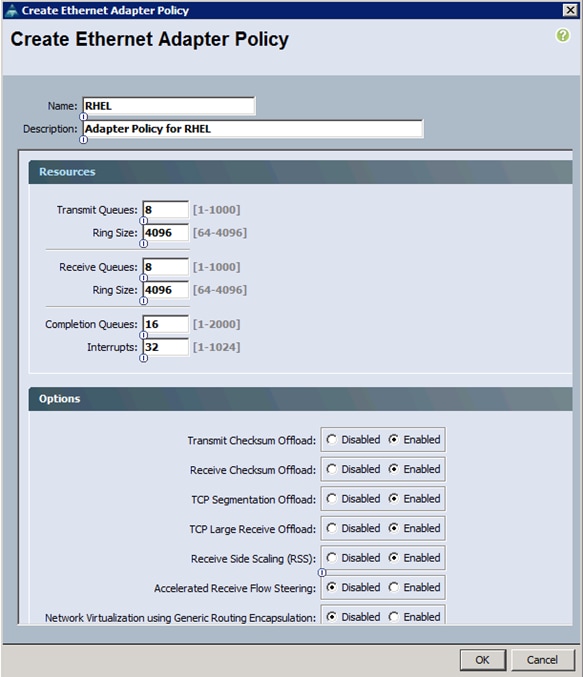Click the Transmit Queues input field
This screenshot has height=677, width=583.
pyautogui.click(x=165, y=209)
